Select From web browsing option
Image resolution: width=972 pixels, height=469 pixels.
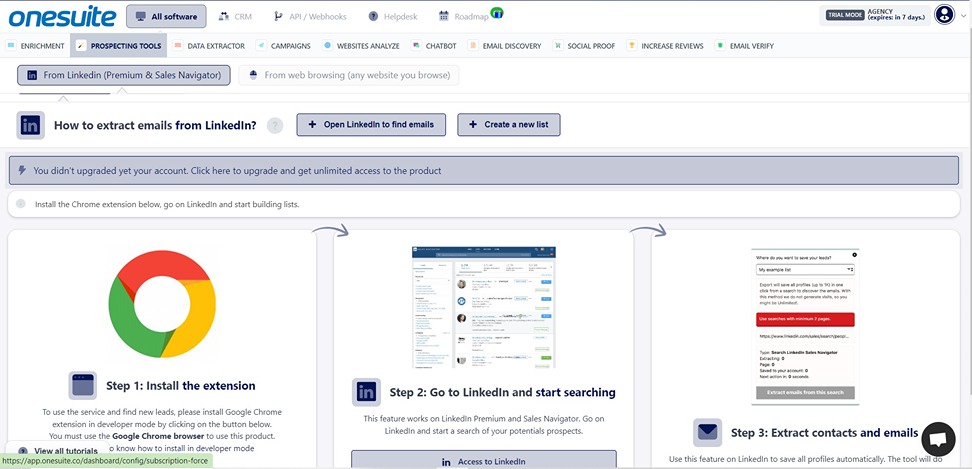[x=349, y=76]
